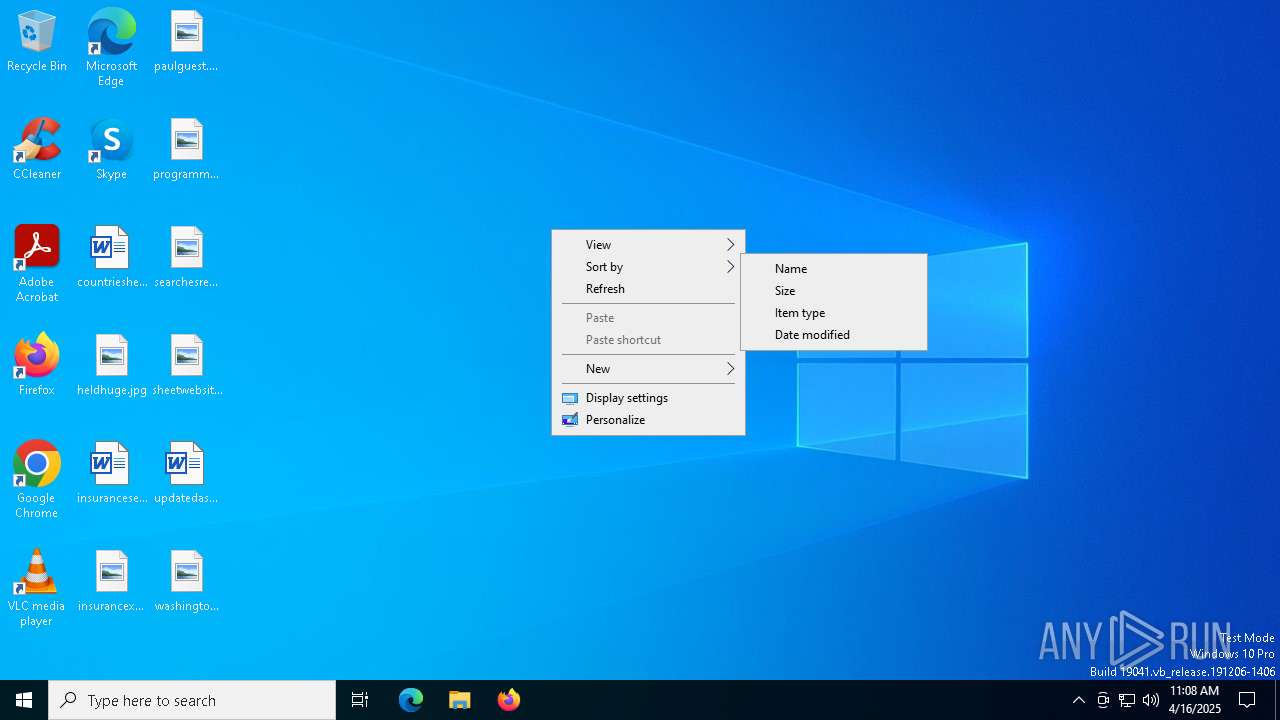
Task: Expand the View submenu
Action: pyautogui.click(x=648, y=245)
